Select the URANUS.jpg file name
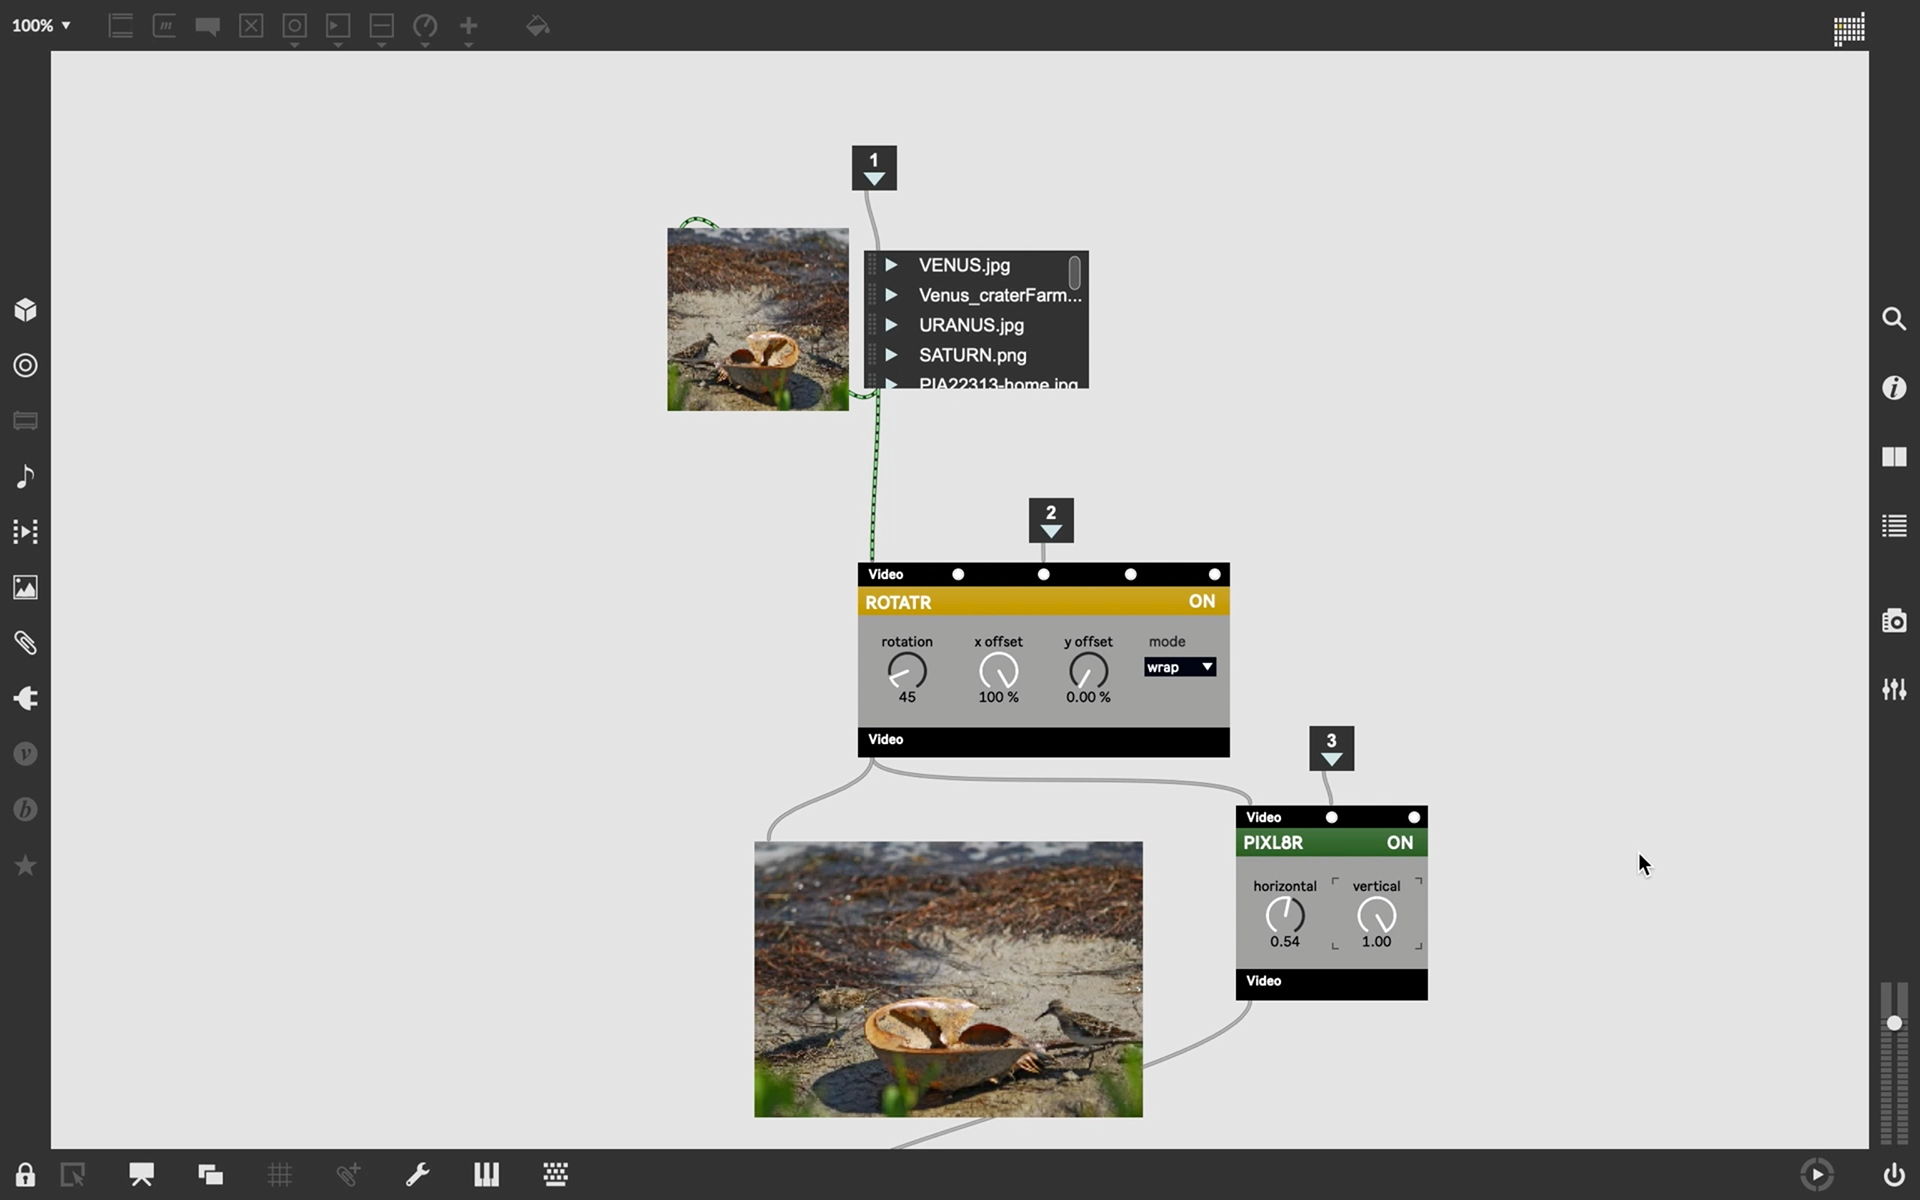Image resolution: width=1920 pixels, height=1200 pixels. (x=971, y=325)
